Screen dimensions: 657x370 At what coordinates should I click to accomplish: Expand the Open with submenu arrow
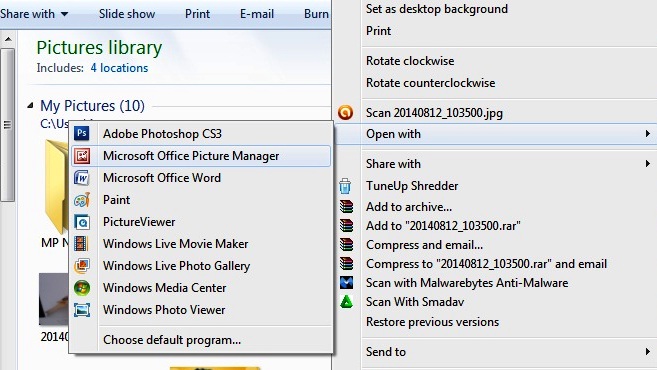point(648,134)
